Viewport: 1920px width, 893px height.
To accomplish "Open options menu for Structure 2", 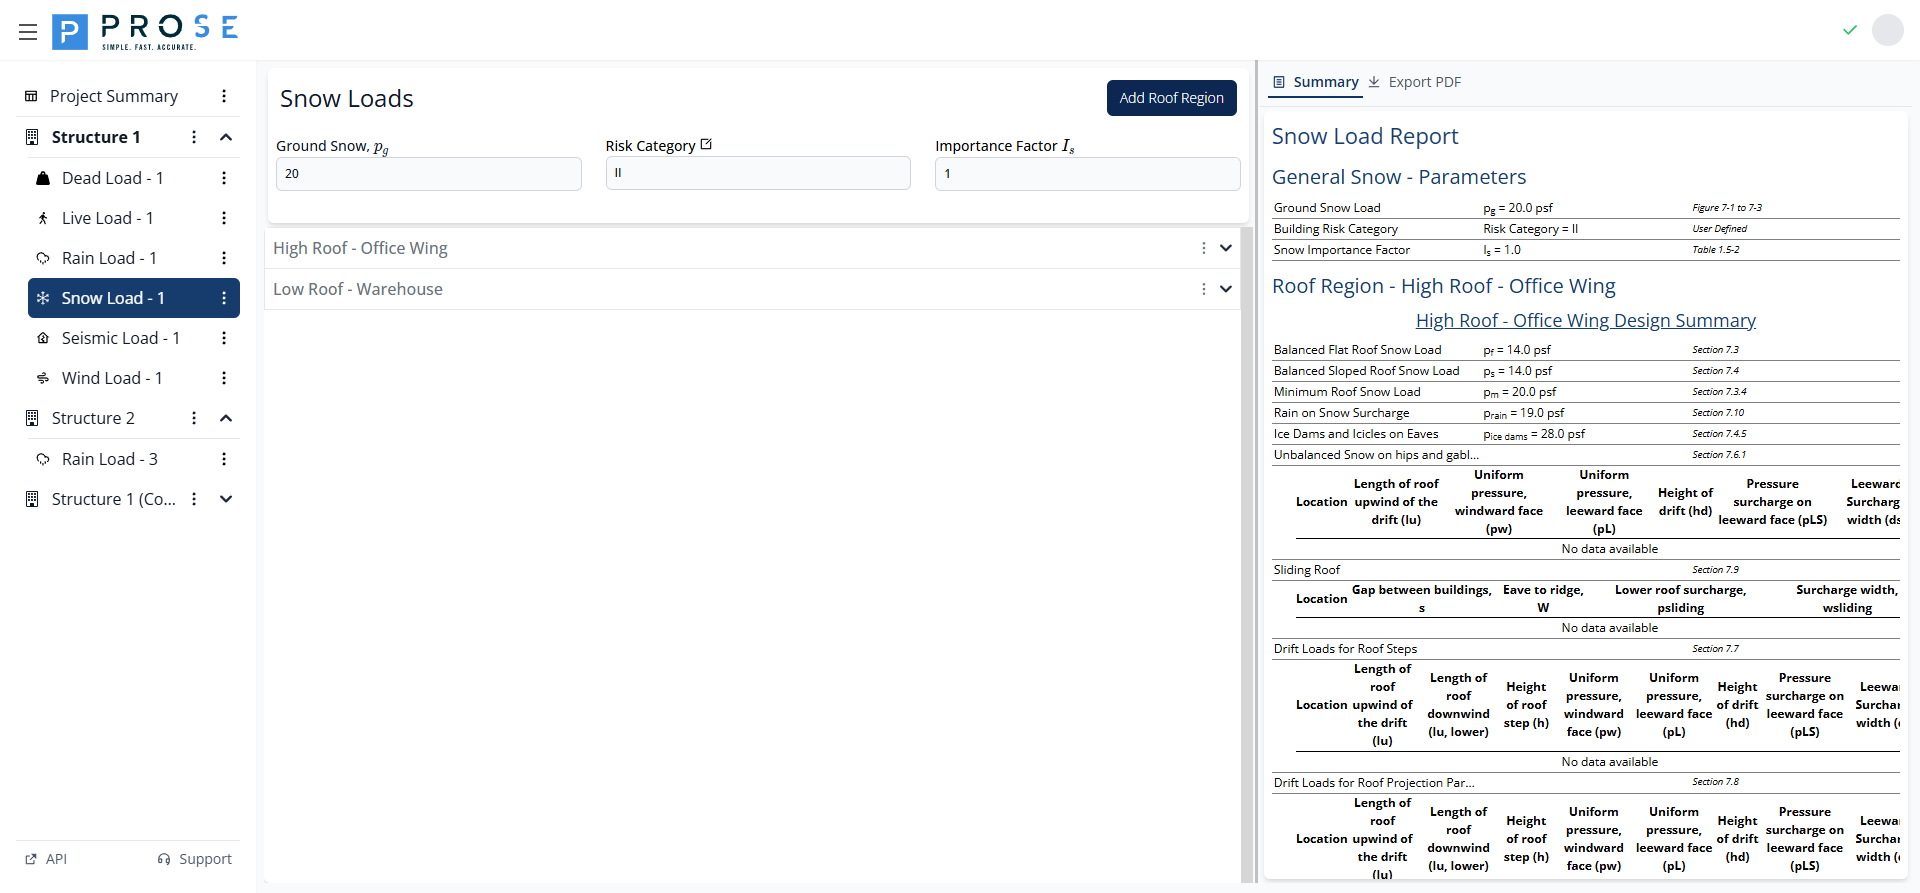I will pos(194,418).
